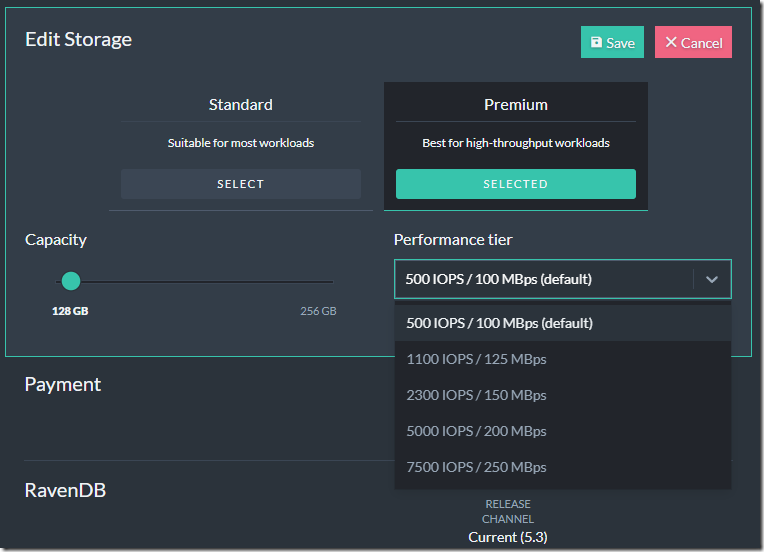Select 2300 IOPS / 150 MBps tier
Screen dimensions: 764x552
562,395
